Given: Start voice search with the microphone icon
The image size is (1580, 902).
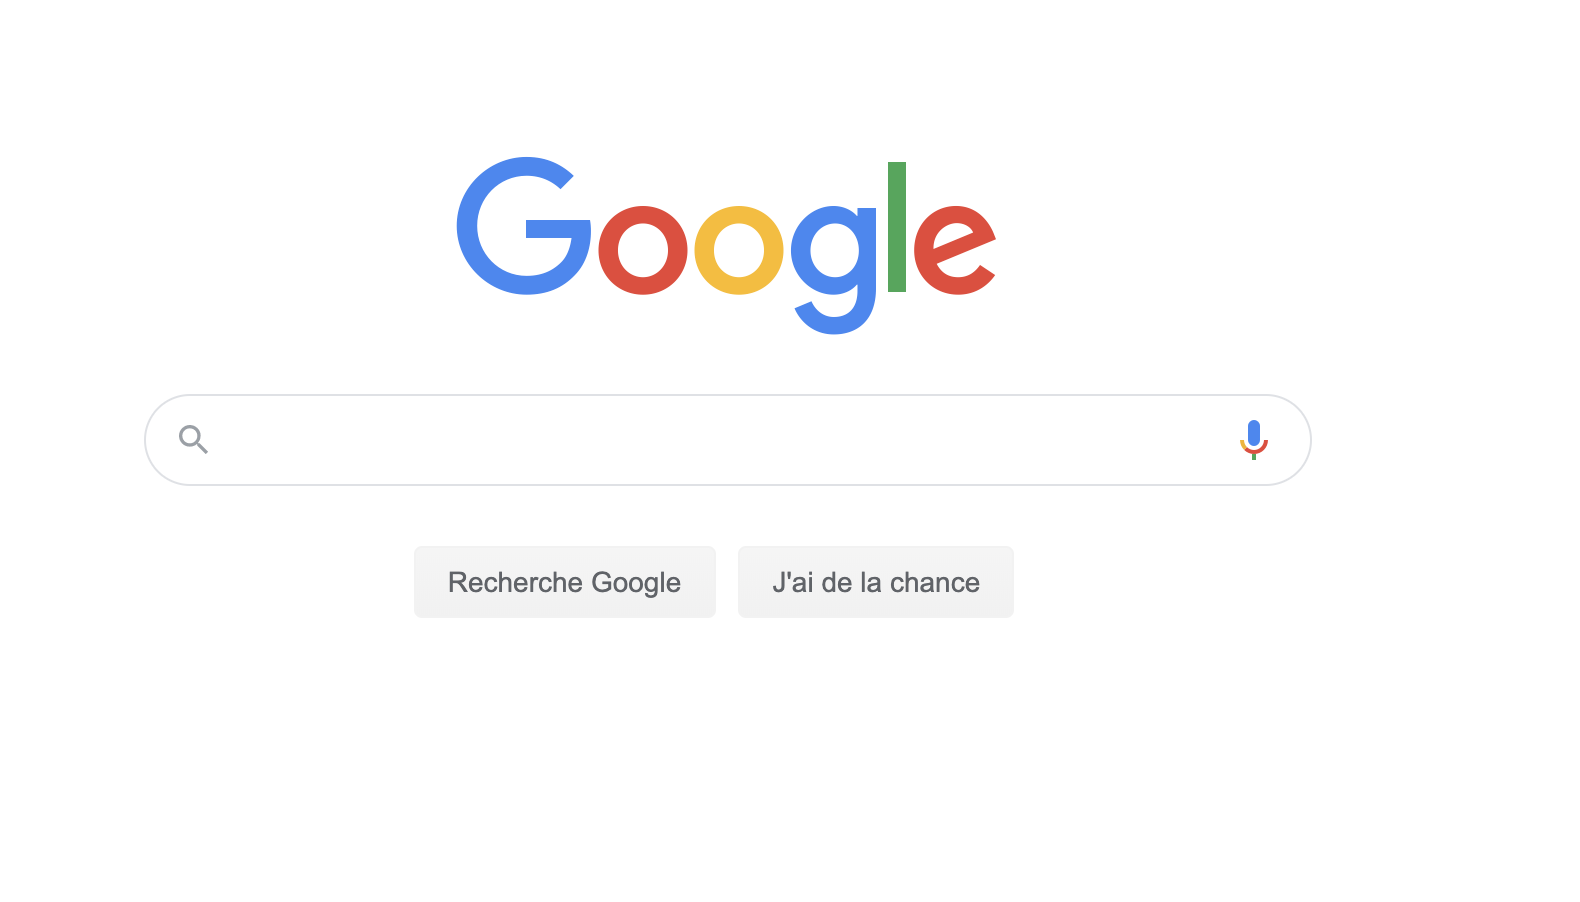Looking at the screenshot, I should [x=1253, y=440].
